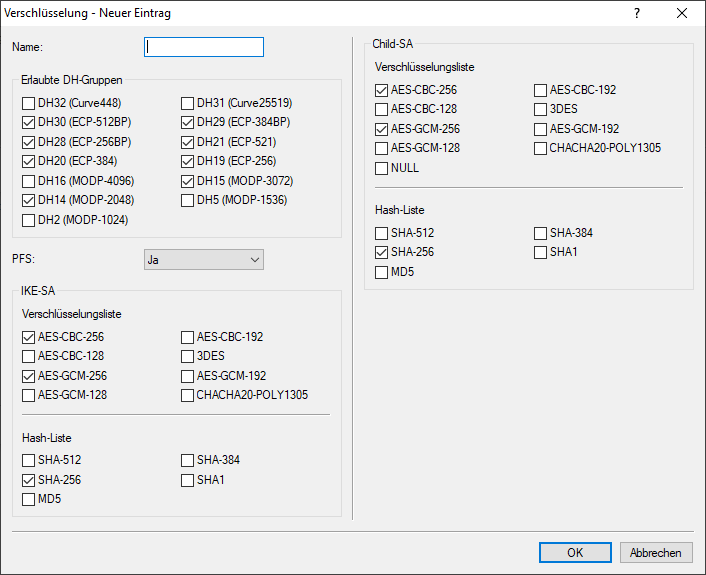Uncheck Child-SA AES-GCM-256 encryption
The height and width of the screenshot is (575, 706).
tap(382, 129)
